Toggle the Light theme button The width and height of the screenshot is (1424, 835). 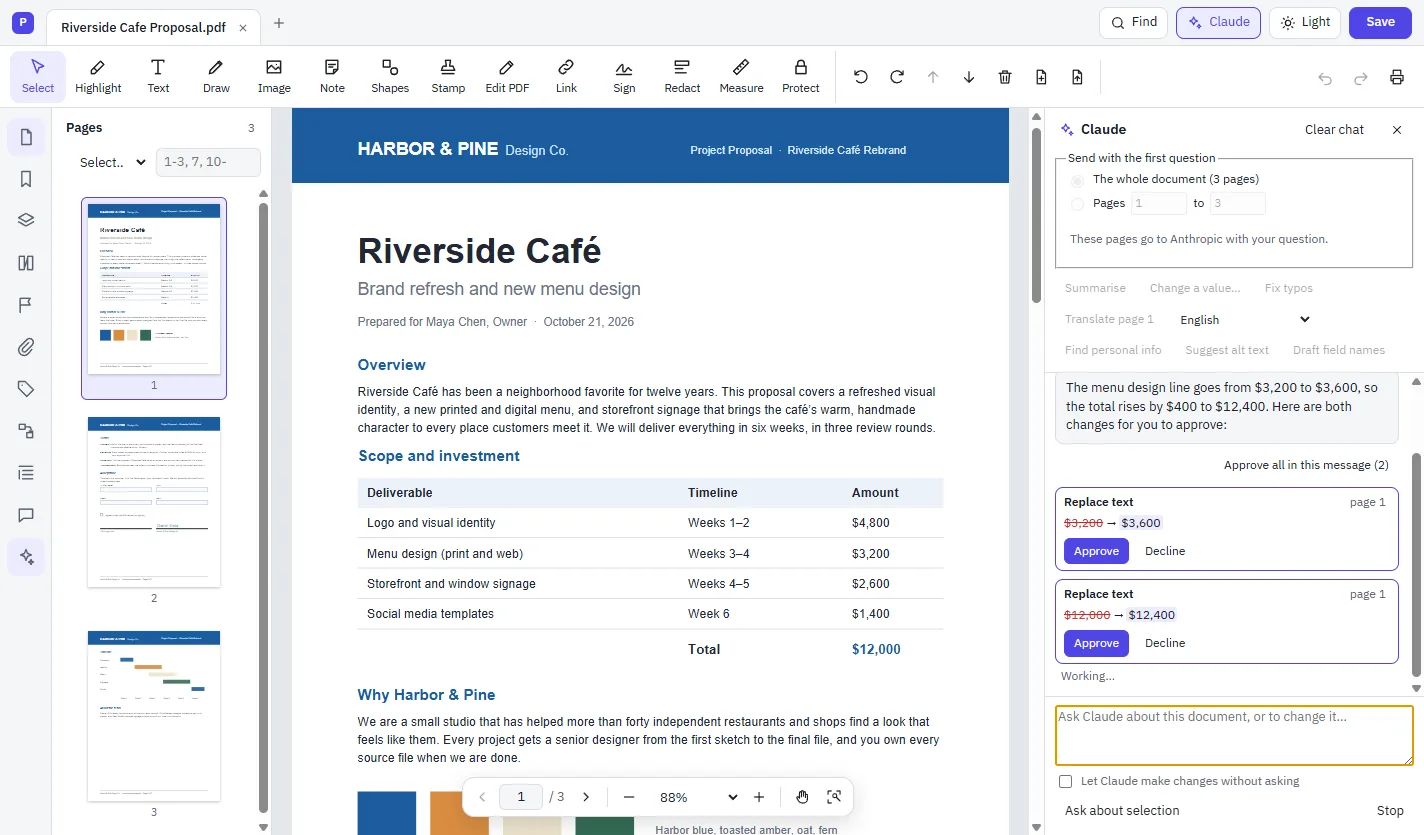coord(1305,22)
